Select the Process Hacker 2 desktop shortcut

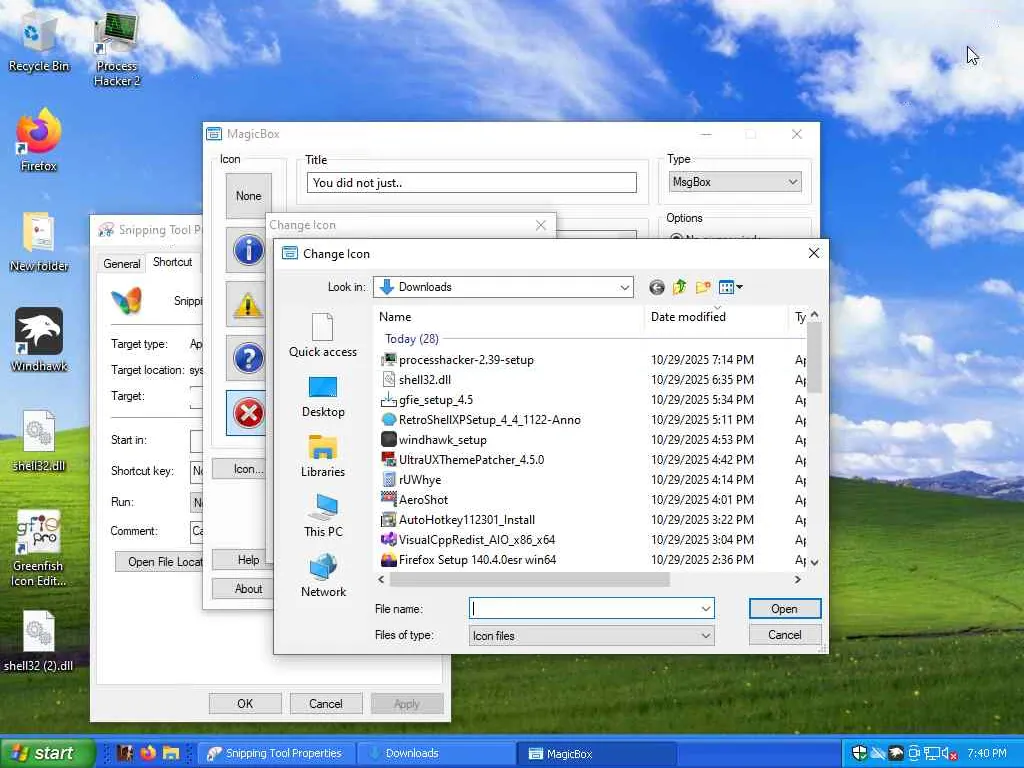[x=117, y=50]
